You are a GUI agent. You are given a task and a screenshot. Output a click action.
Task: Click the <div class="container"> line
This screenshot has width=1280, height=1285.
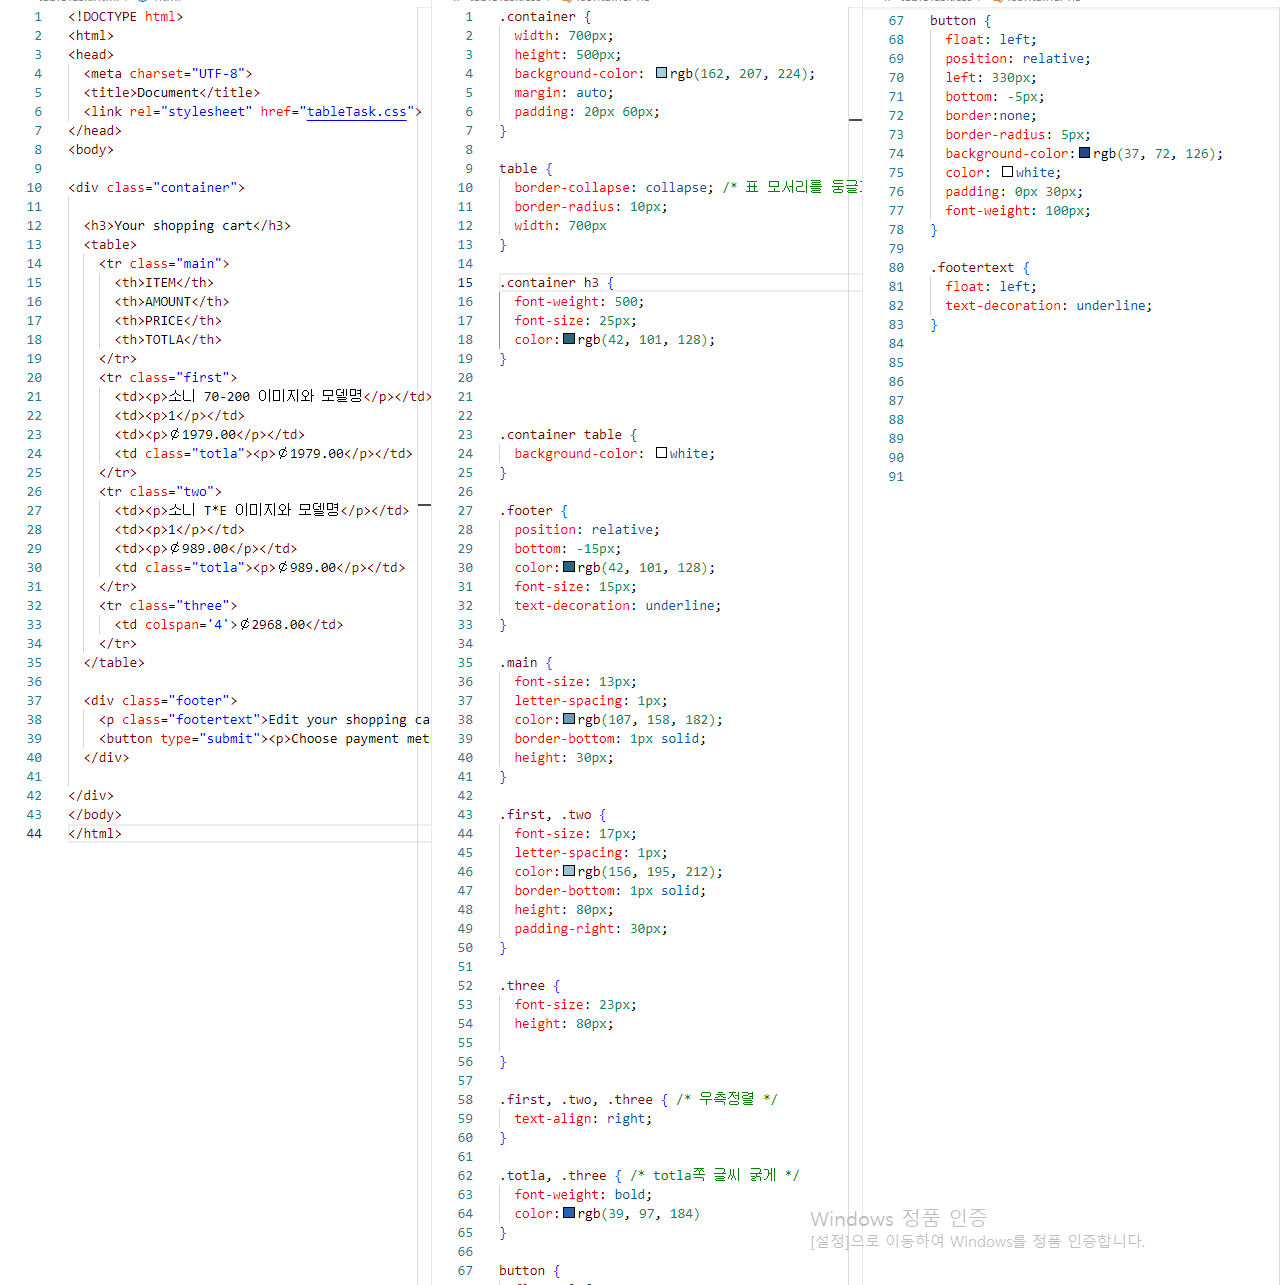tap(157, 188)
